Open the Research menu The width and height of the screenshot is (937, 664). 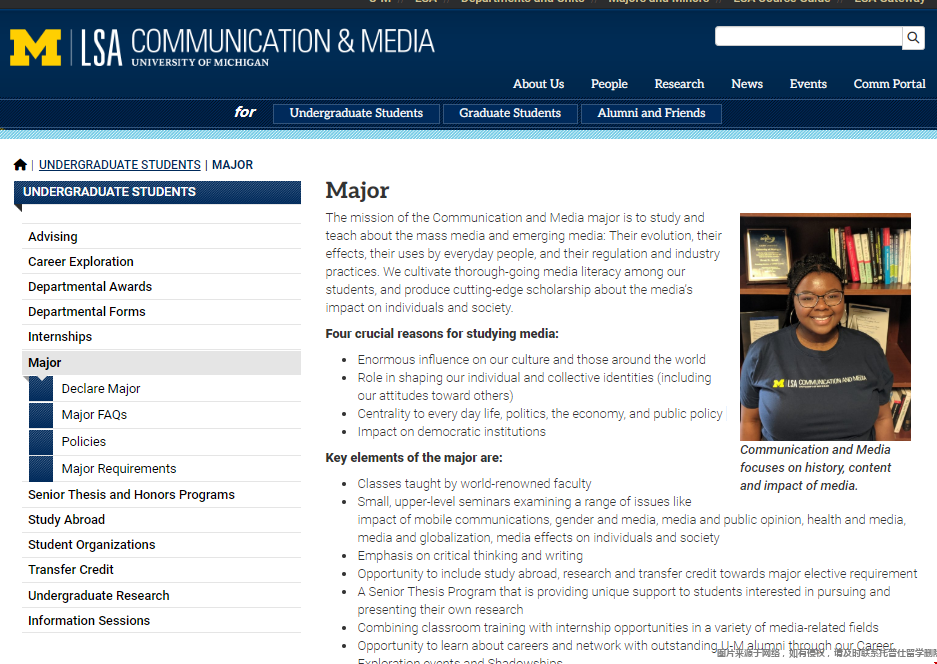[x=679, y=84]
